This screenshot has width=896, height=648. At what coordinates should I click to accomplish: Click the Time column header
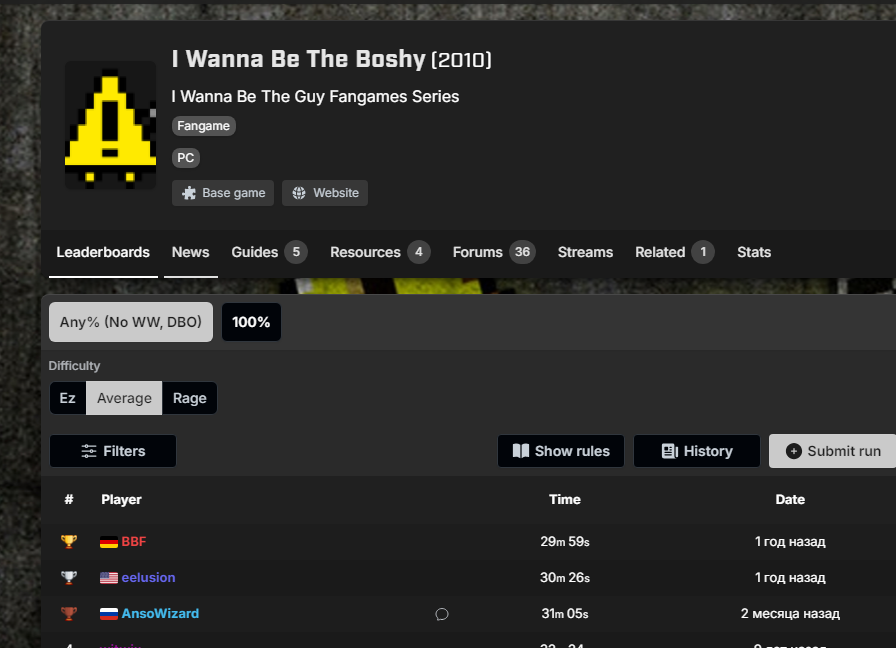coord(565,499)
